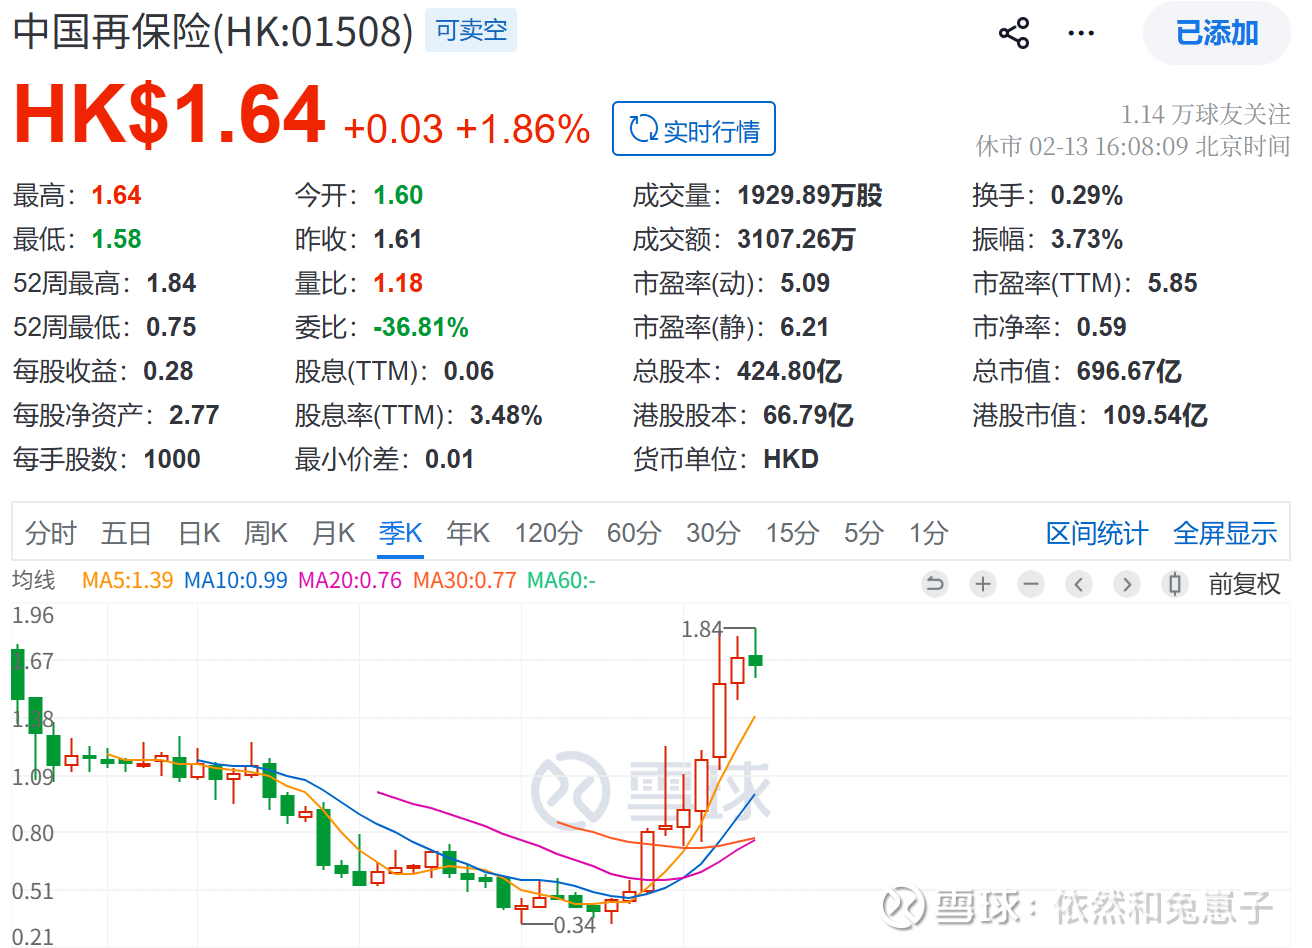The height and width of the screenshot is (948, 1312).
Task: Select the 季K chart tab
Action: click(x=401, y=534)
